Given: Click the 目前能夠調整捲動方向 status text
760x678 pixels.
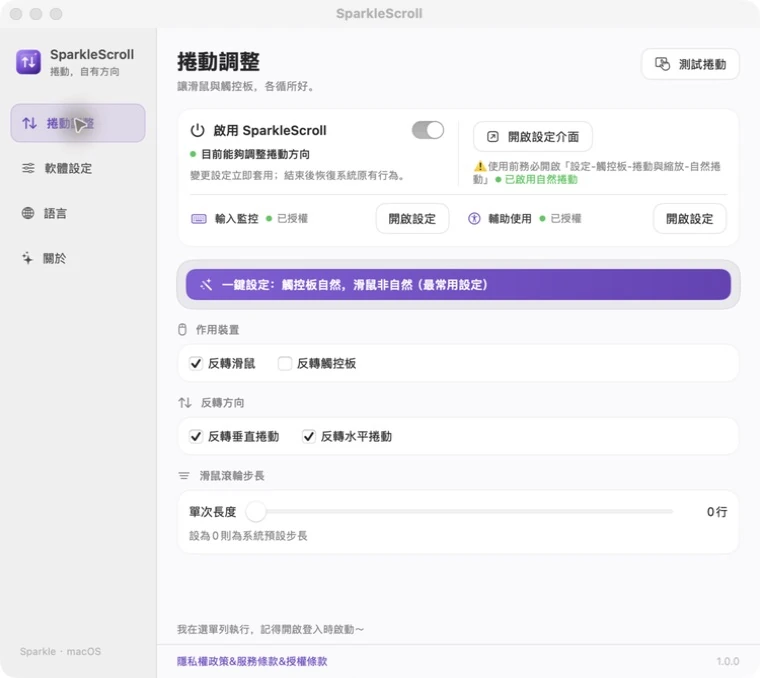Looking at the screenshot, I should click(x=255, y=154).
